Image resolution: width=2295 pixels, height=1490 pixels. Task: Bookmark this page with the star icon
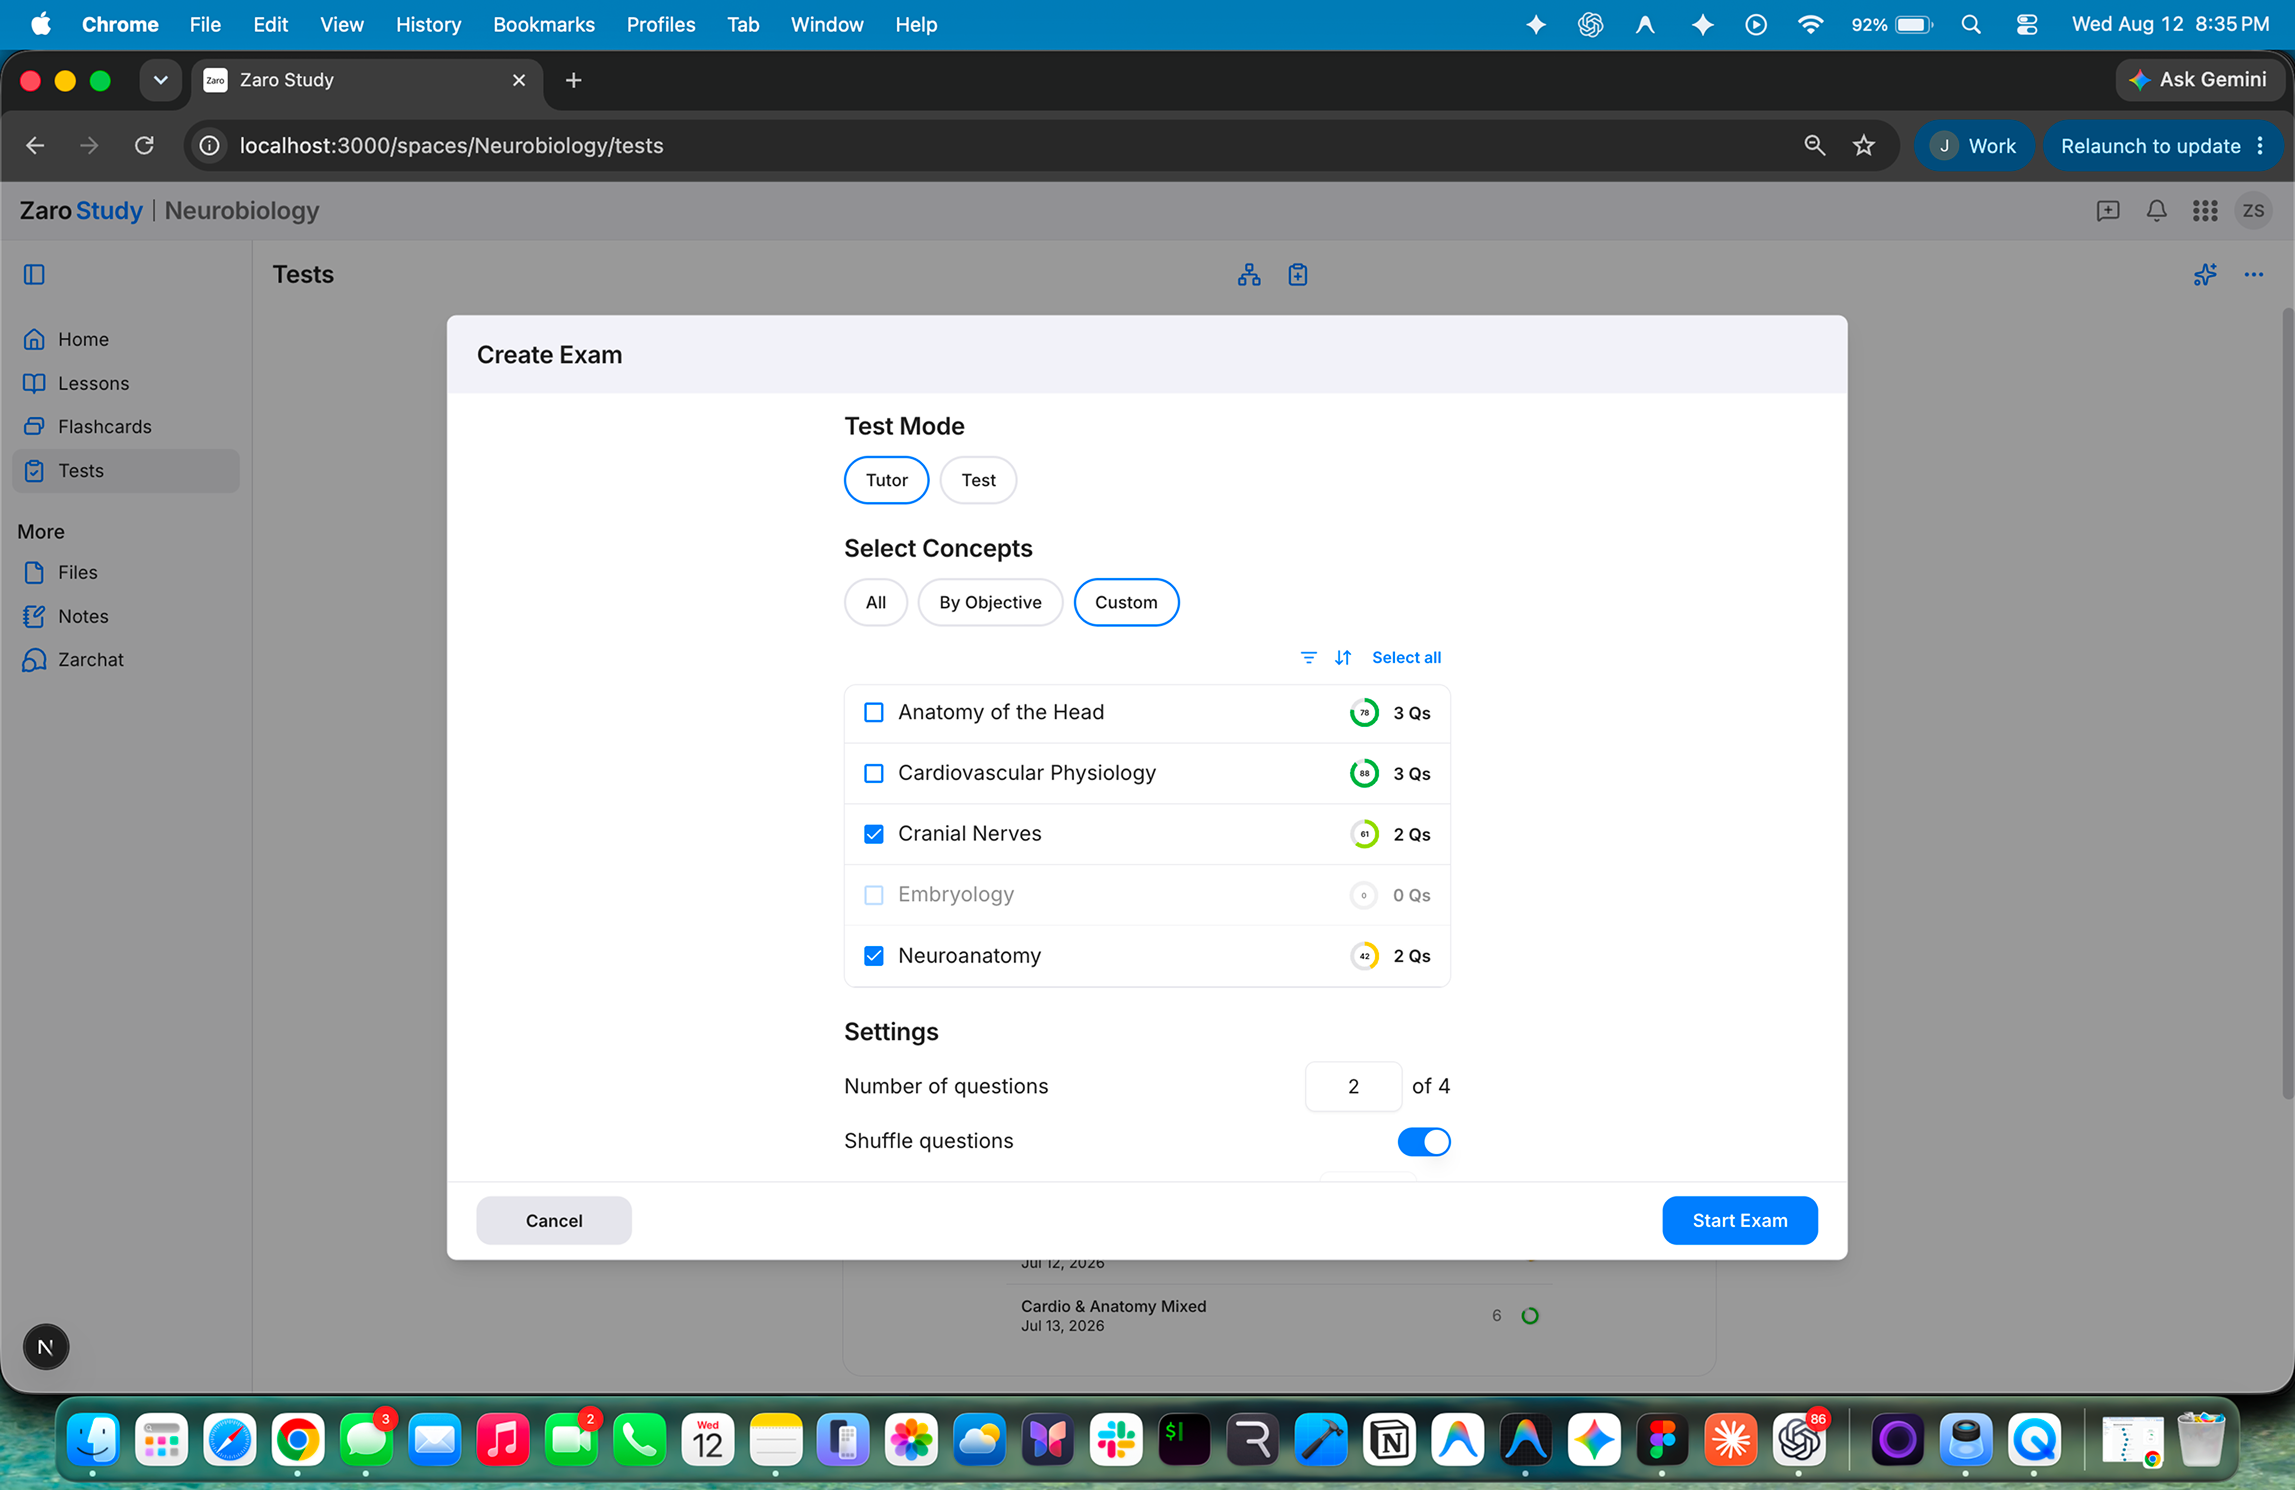pyautogui.click(x=1863, y=146)
